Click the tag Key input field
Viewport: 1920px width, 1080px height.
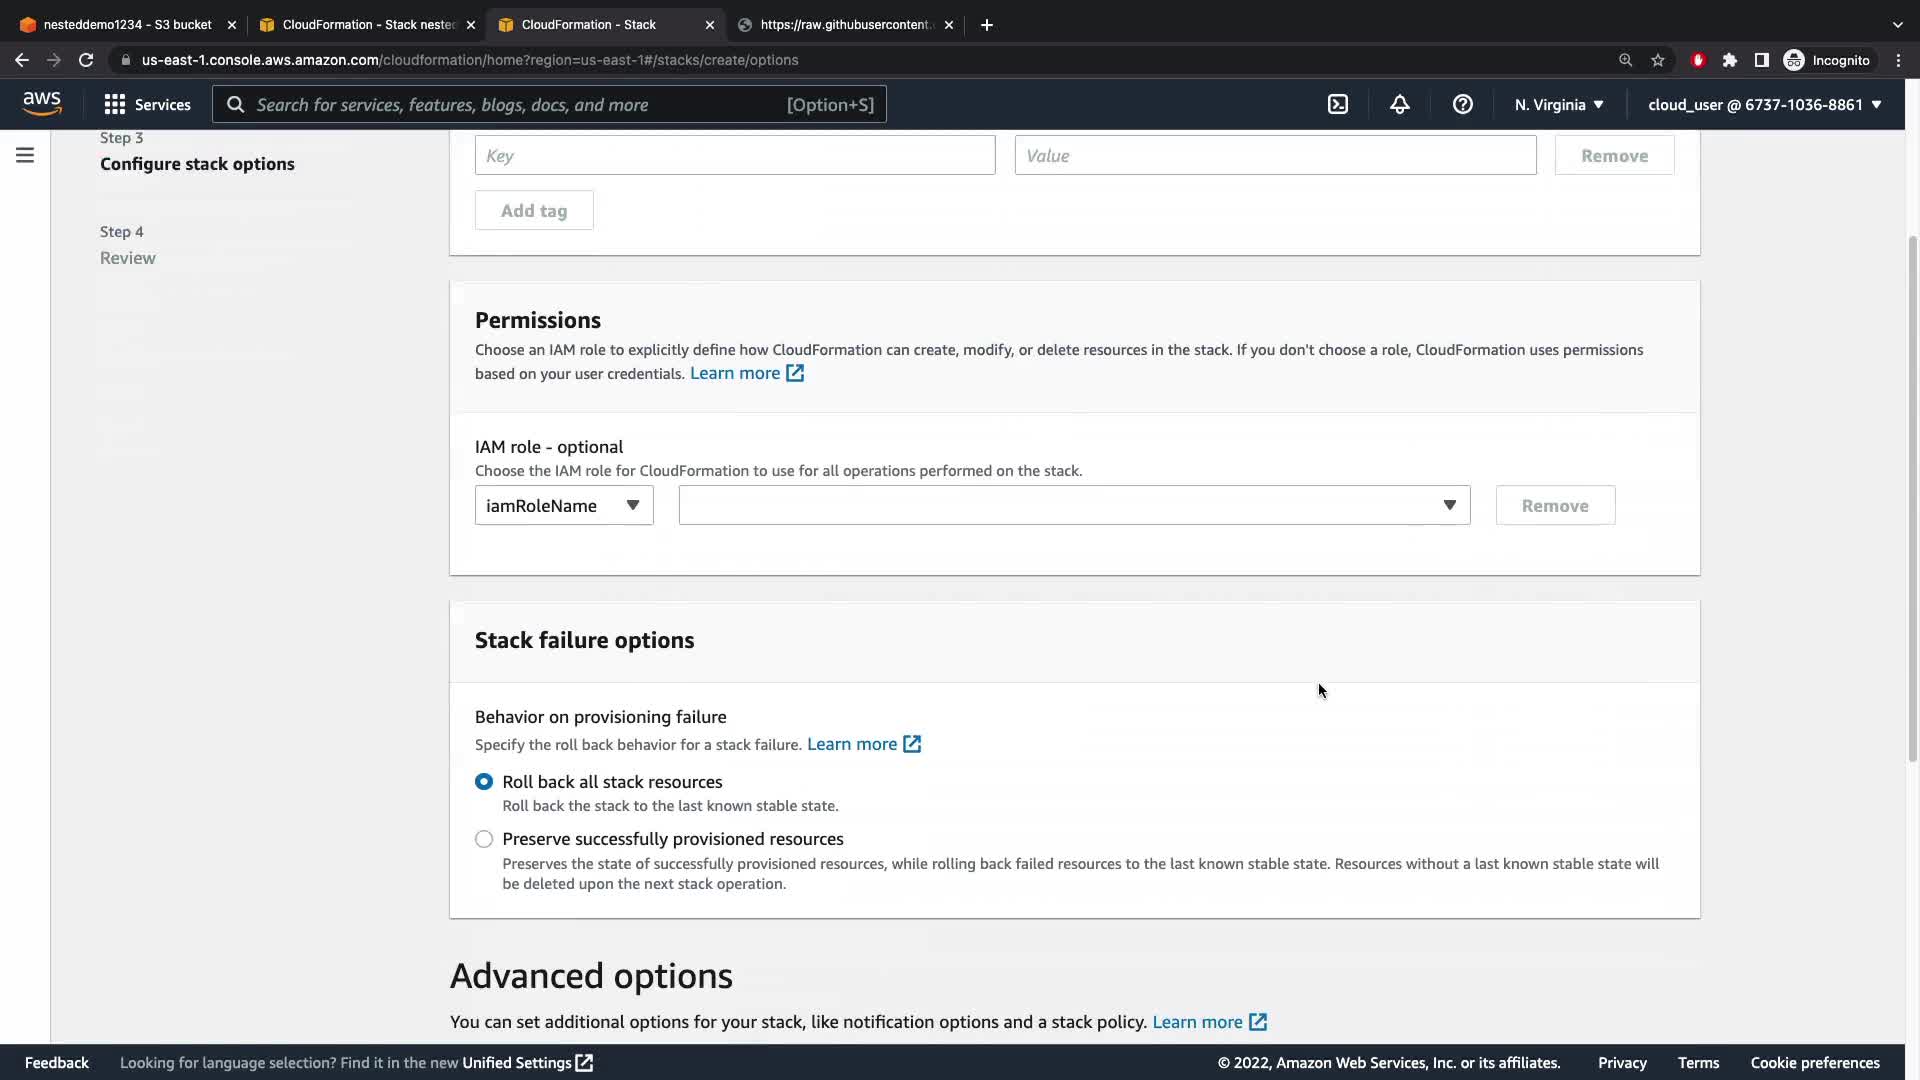coord(735,156)
